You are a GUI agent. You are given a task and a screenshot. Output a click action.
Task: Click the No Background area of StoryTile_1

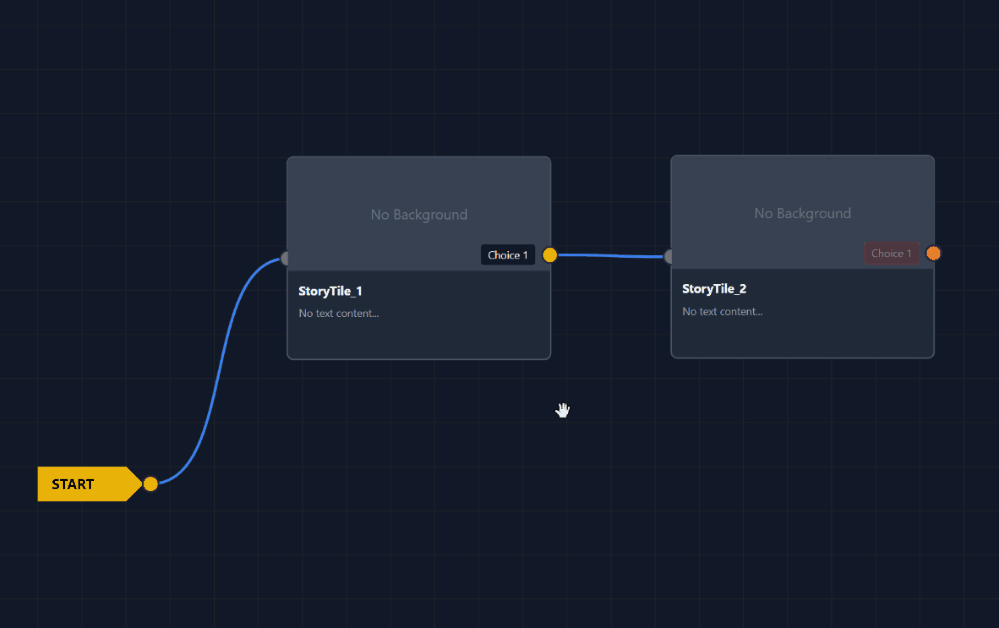(418, 214)
